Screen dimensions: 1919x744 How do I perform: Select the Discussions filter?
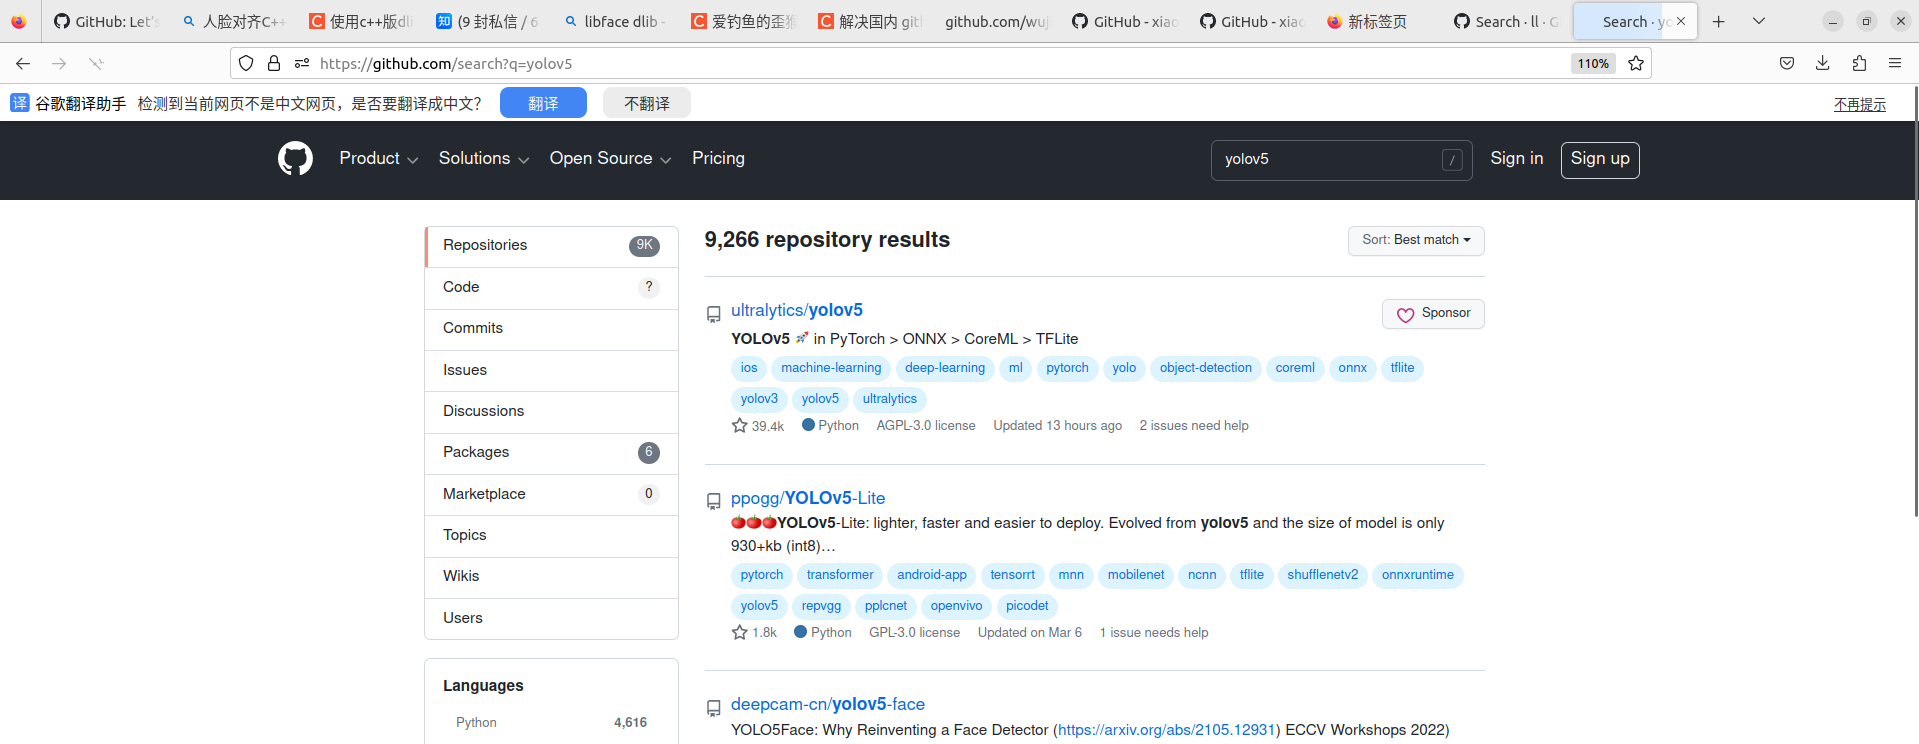[551, 412]
